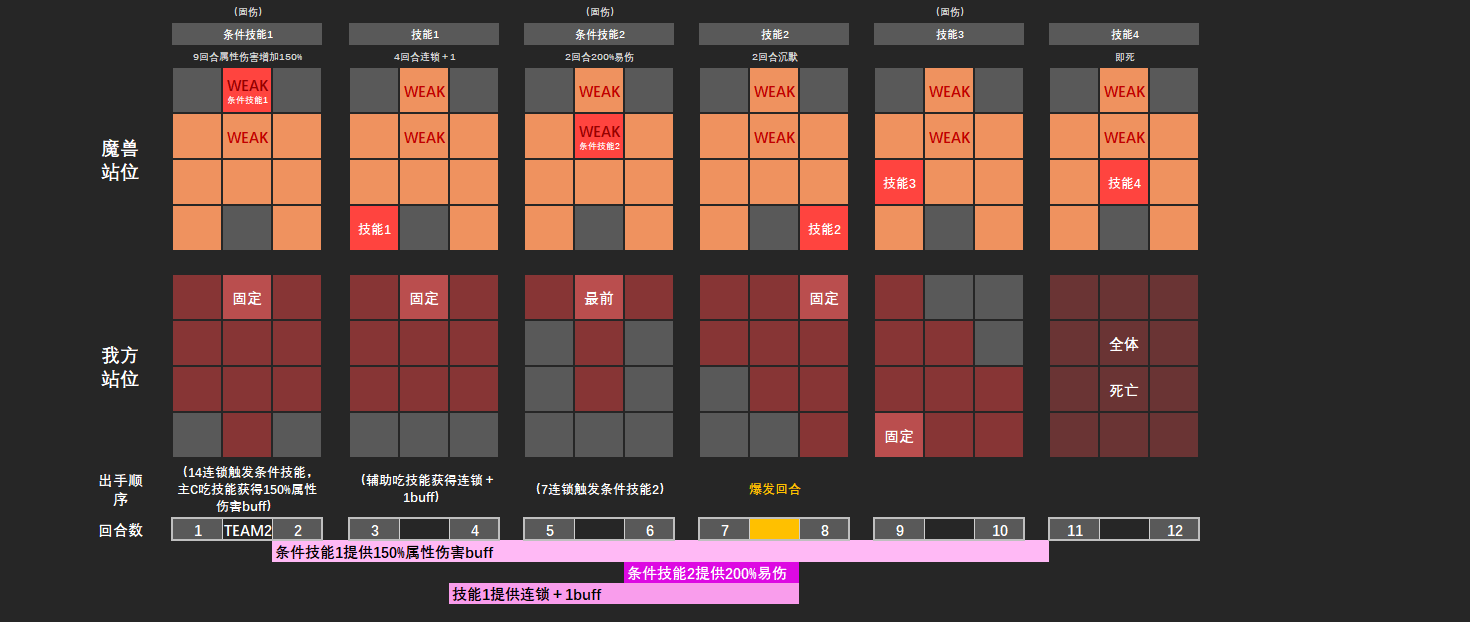Screen dimensions: 1470x622
Task: Switch to the 技能1 header tab
Action: pyautogui.click(x=423, y=33)
